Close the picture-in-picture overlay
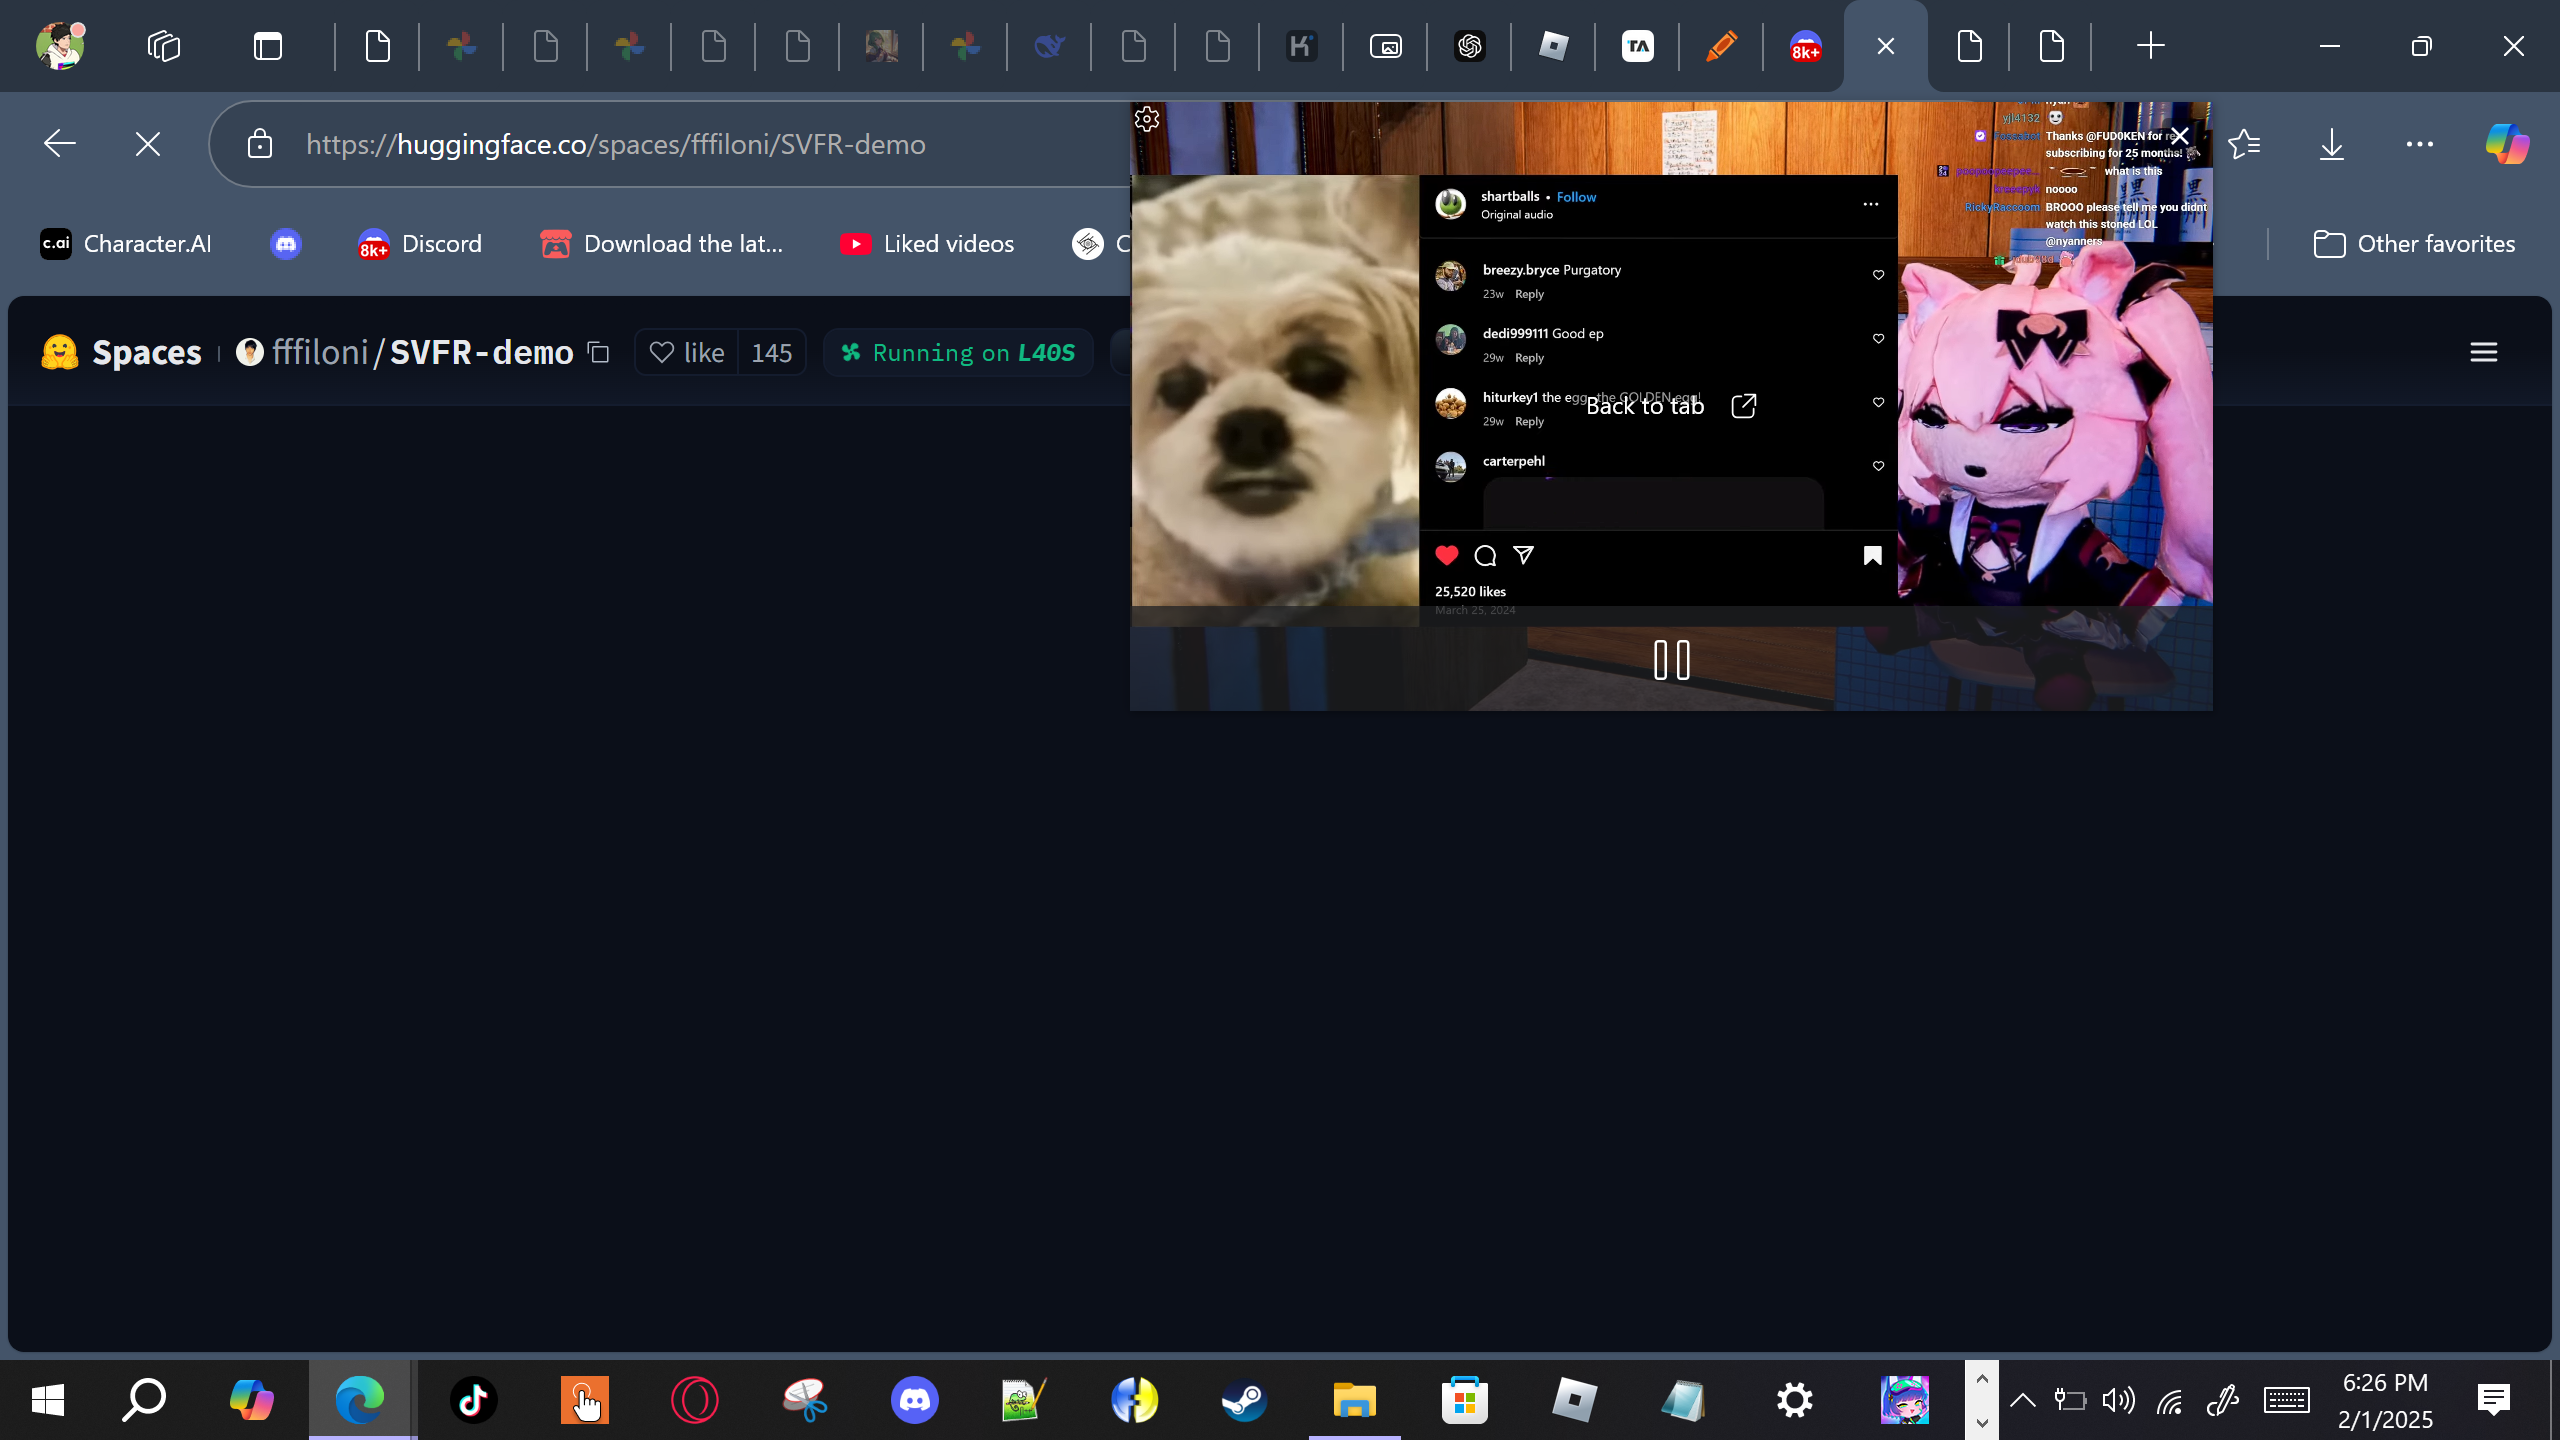The height and width of the screenshot is (1440, 2560). tap(2179, 136)
